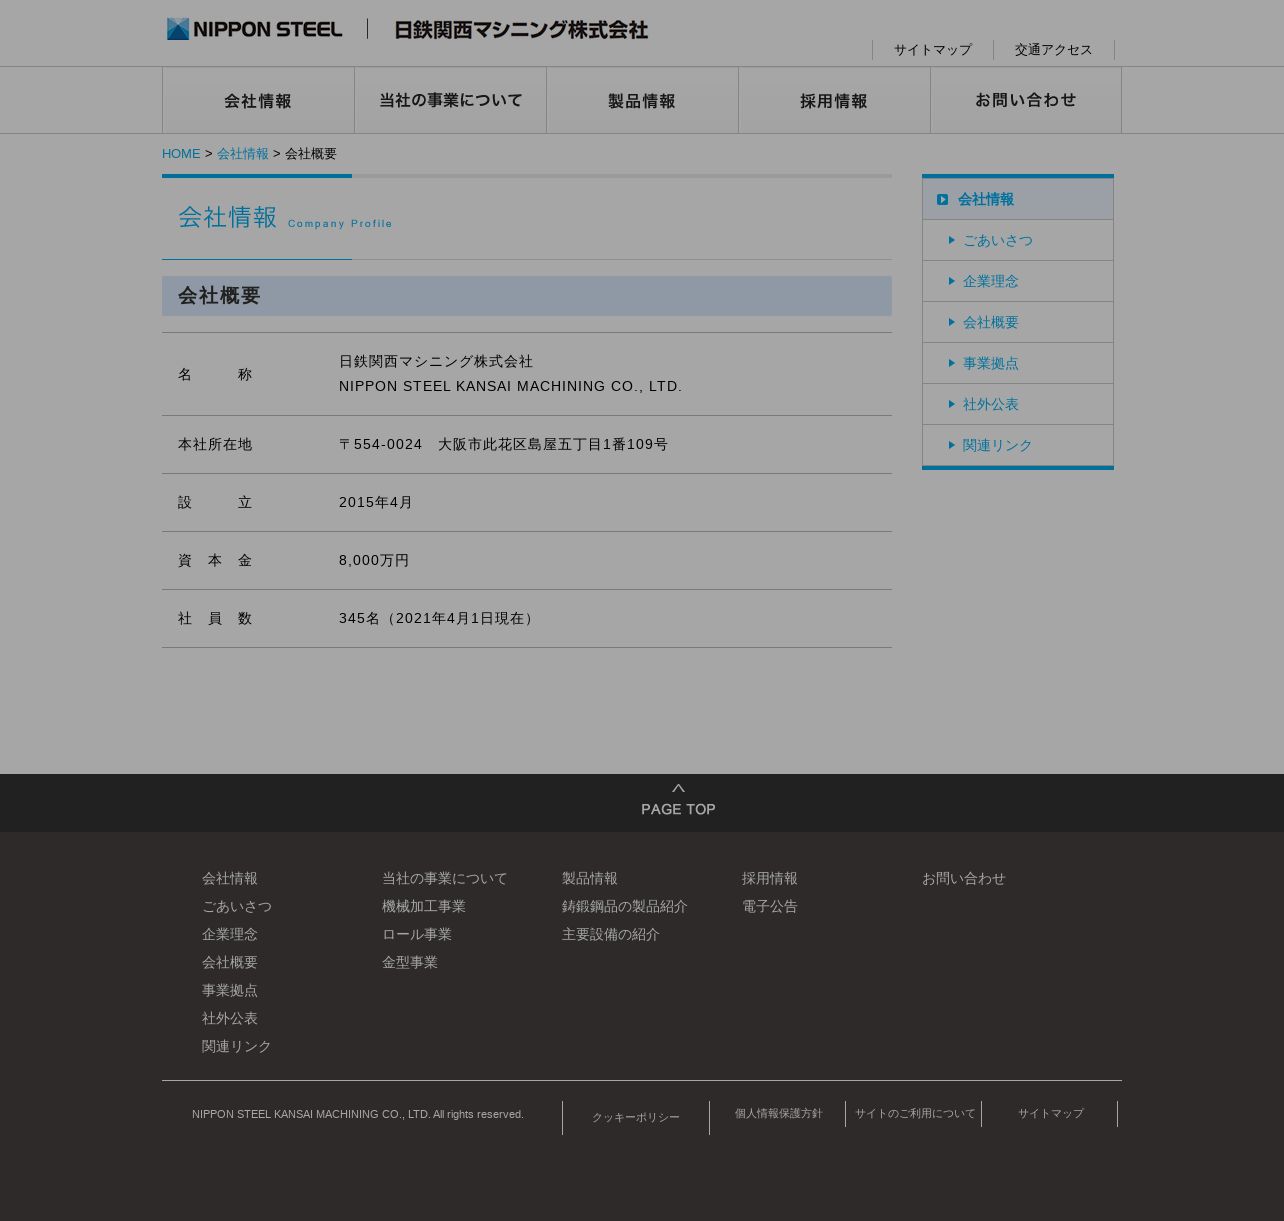1284x1221 pixels.
Task: Go to 事業拠点 in the sidebar menu
Action: (1018, 363)
